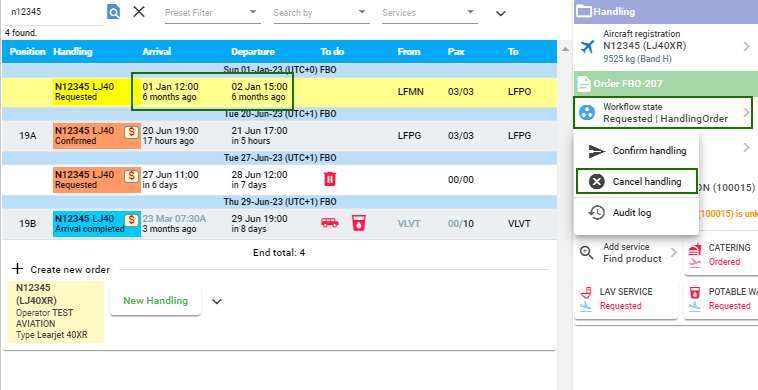Click the Sun 01-Jan-23 date group header
This screenshot has height=390, width=758.
click(x=279, y=70)
